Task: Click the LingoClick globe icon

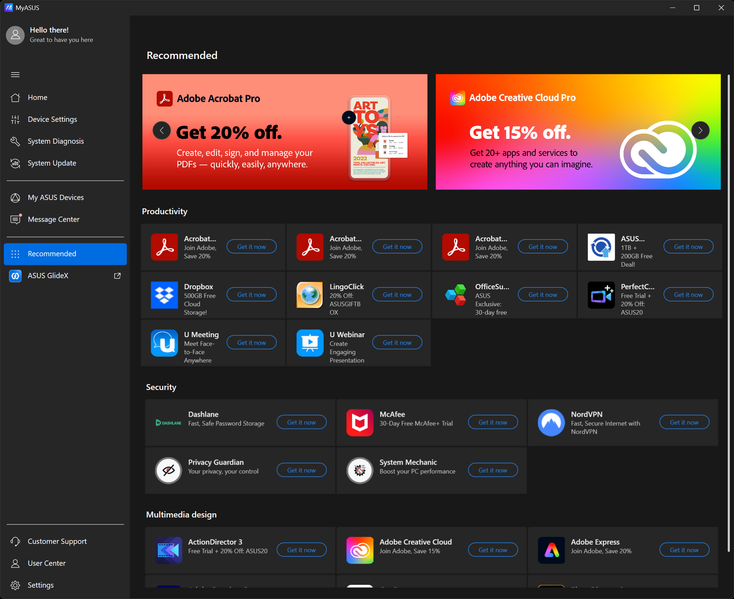Action: tap(310, 295)
